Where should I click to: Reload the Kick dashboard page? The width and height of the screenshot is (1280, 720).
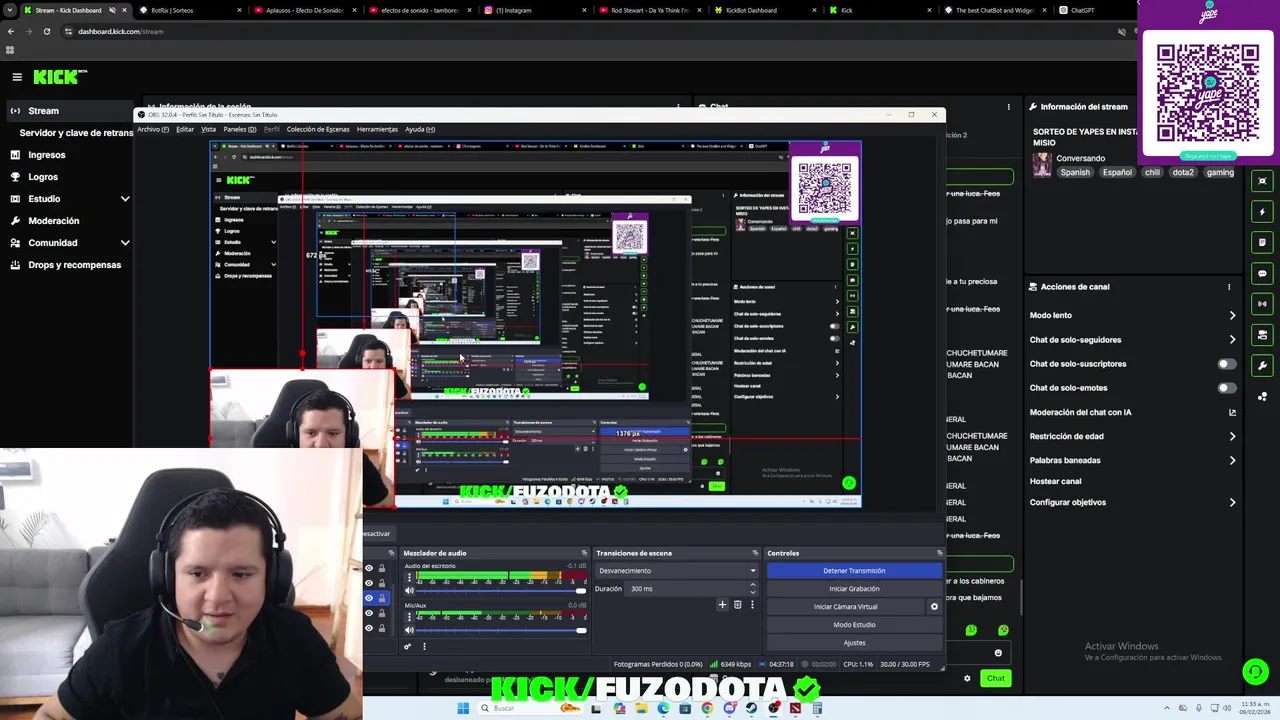click(x=47, y=31)
